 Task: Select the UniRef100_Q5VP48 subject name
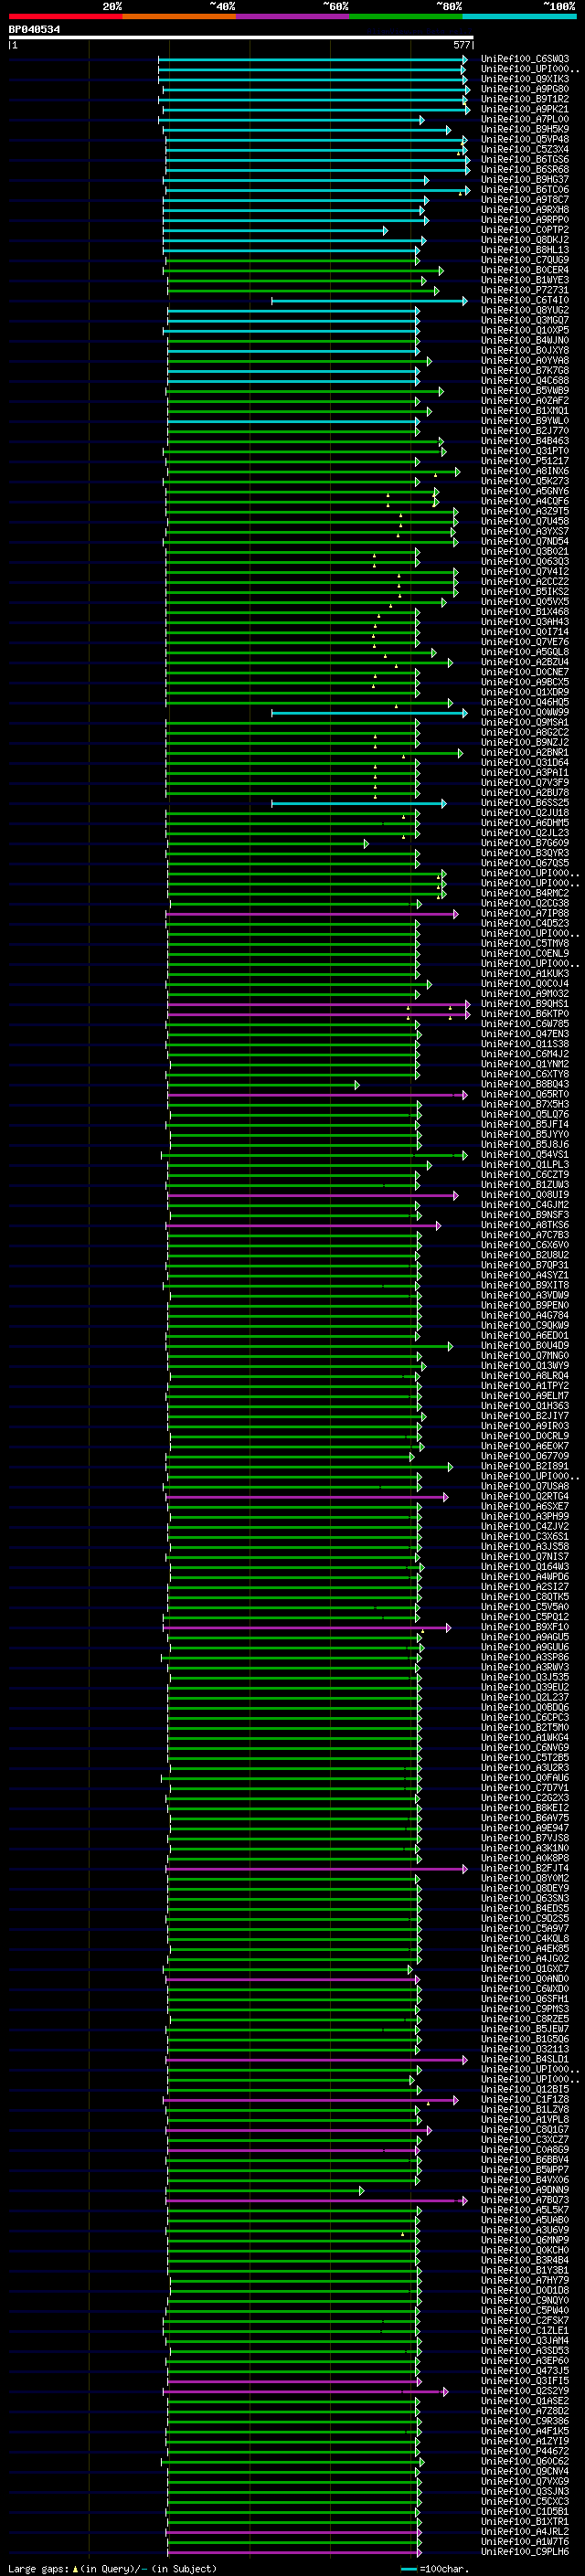coord(525,139)
